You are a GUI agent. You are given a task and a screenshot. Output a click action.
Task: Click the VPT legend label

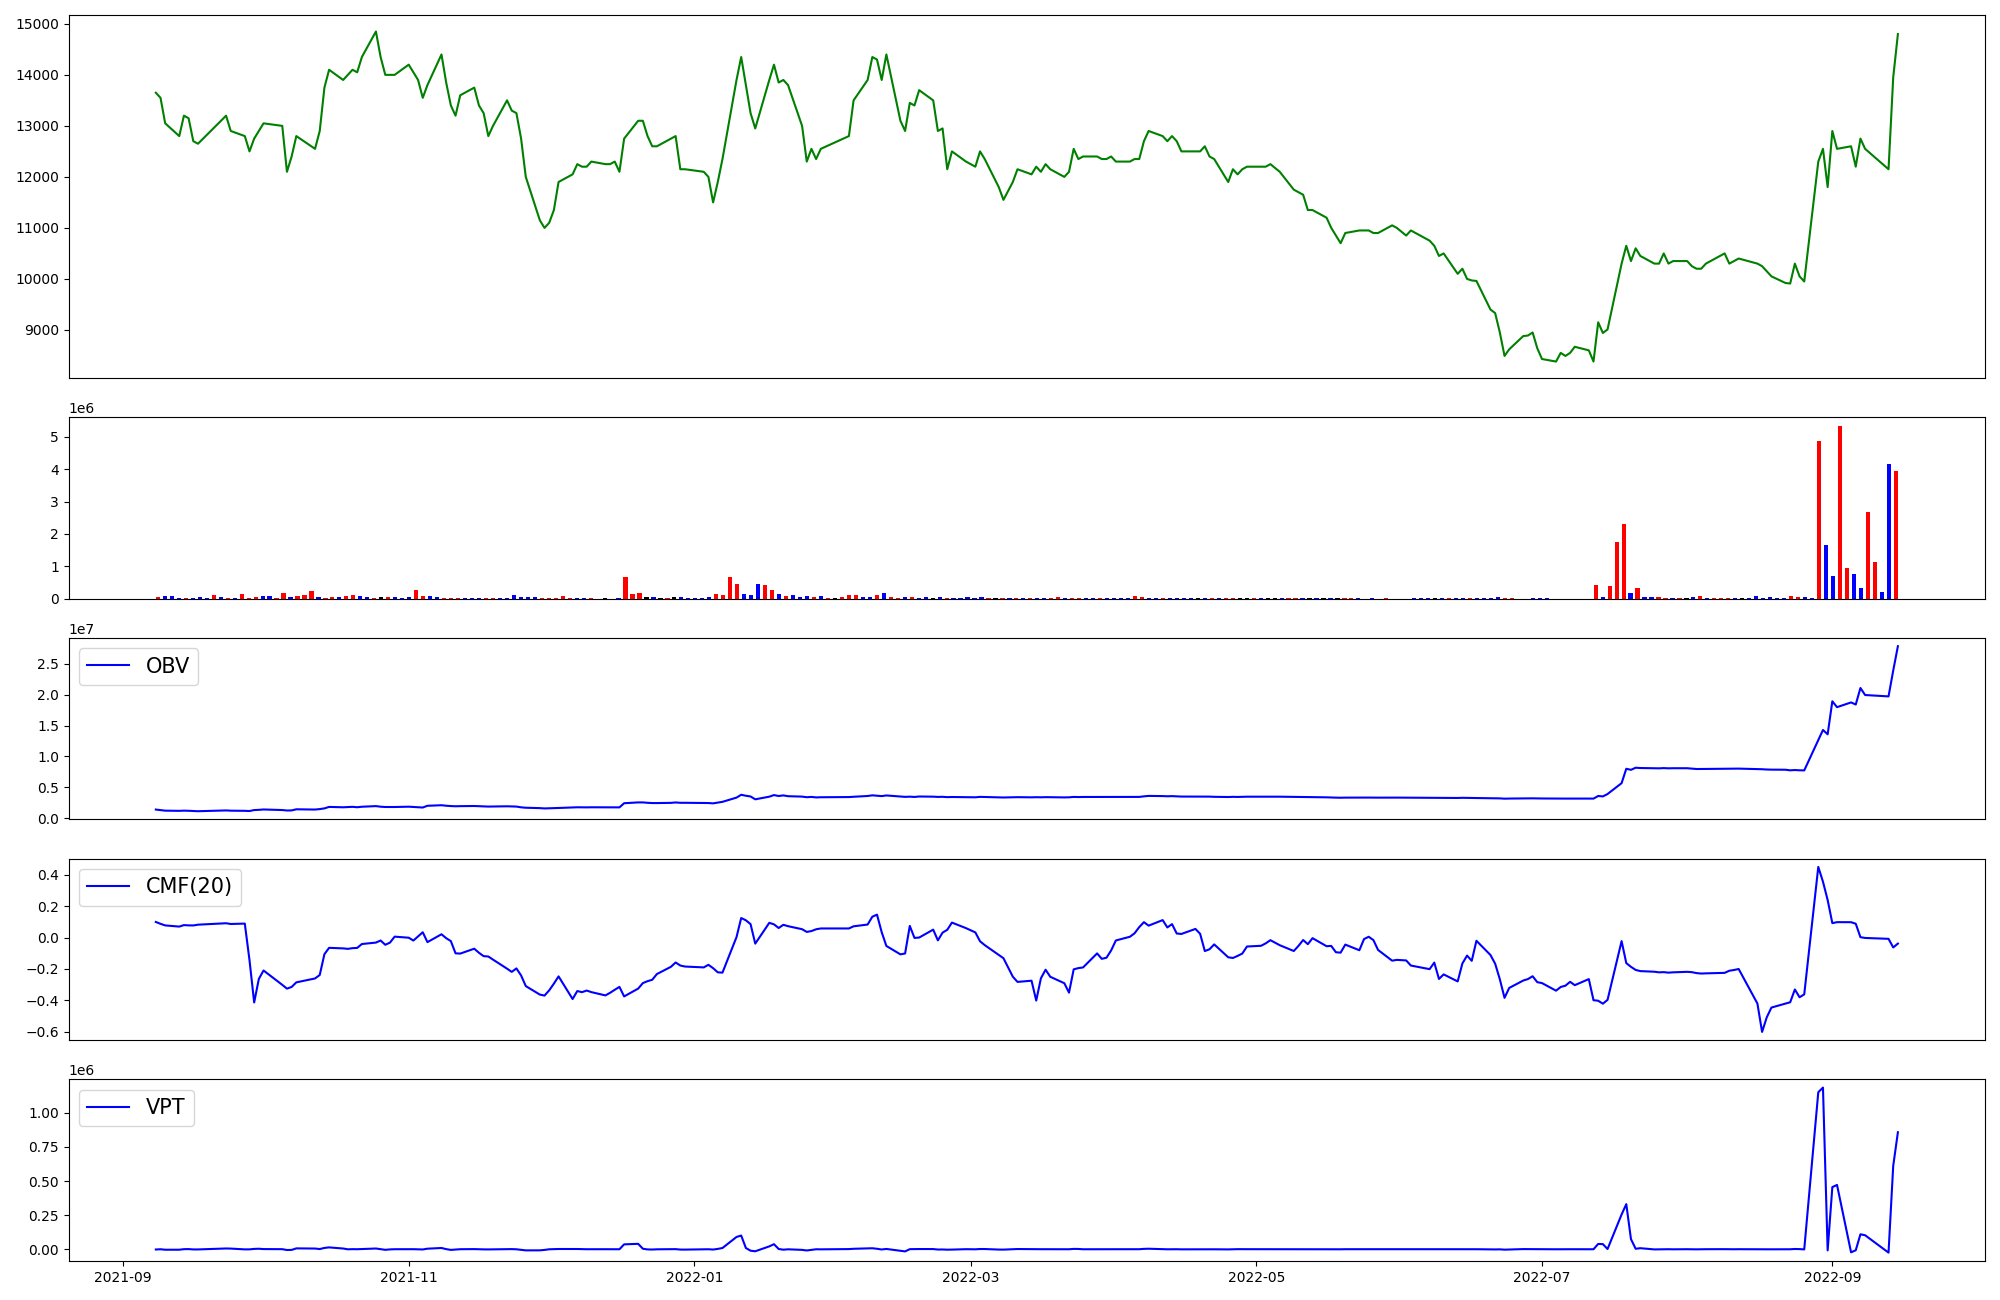click(165, 1107)
